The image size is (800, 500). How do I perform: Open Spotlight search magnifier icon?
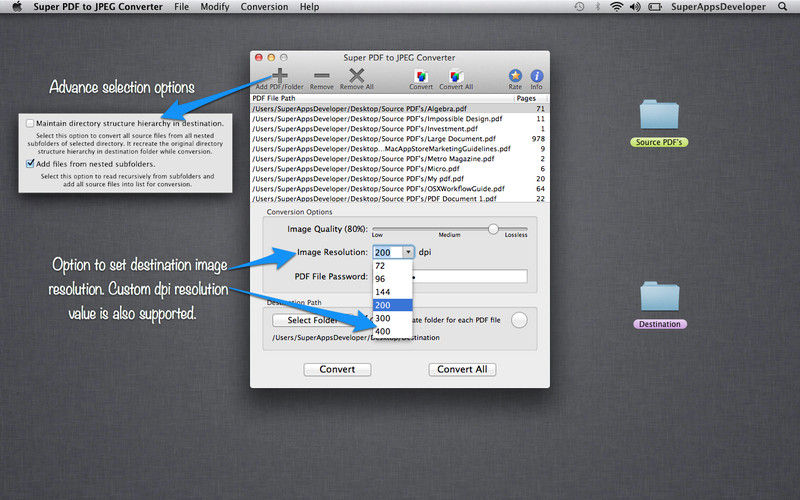click(782, 7)
